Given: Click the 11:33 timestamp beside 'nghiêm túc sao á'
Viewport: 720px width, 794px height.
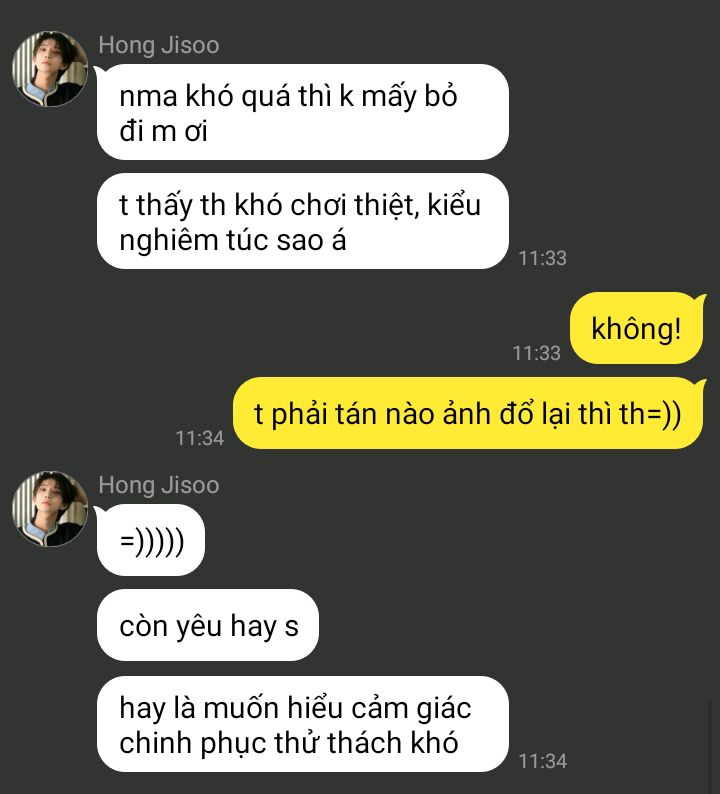Looking at the screenshot, I should click(542, 258).
